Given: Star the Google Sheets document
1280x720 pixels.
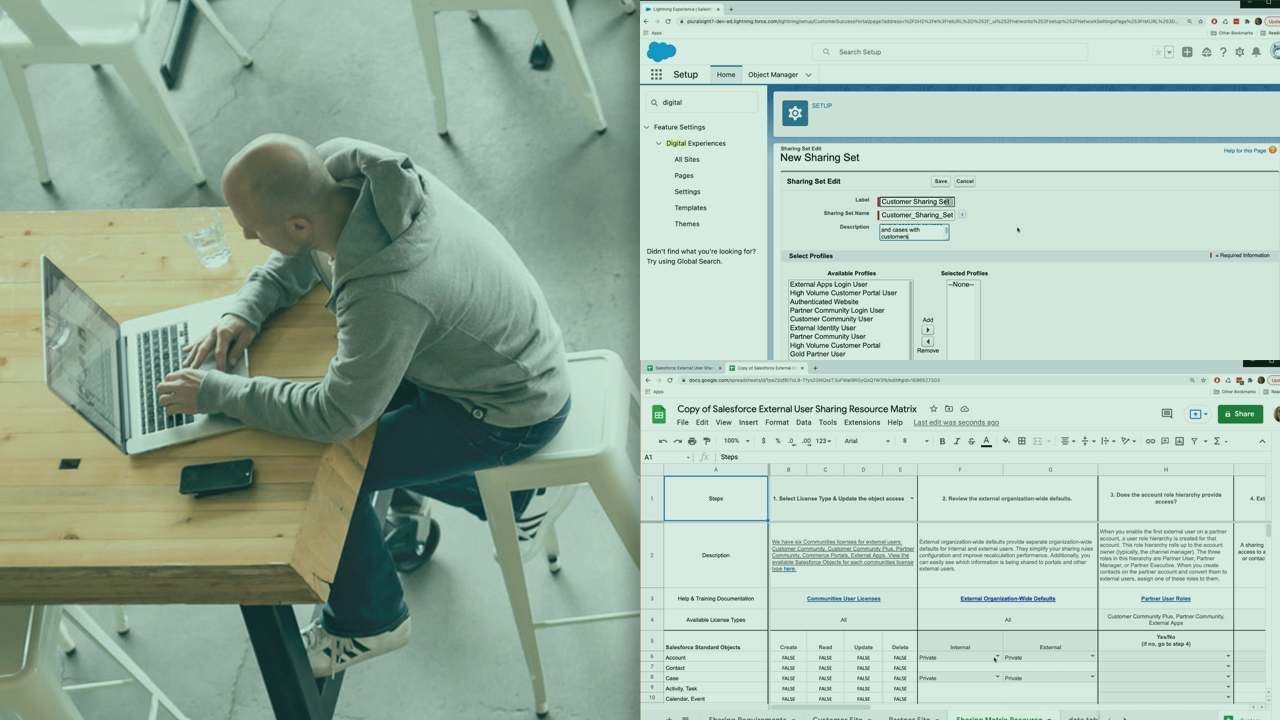Looking at the screenshot, I should (x=933, y=409).
